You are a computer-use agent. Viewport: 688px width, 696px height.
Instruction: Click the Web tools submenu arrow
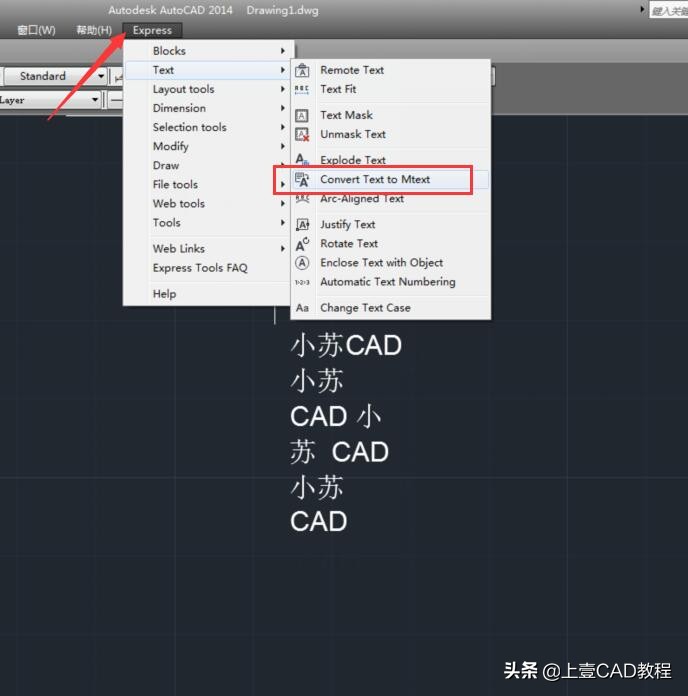tap(283, 204)
